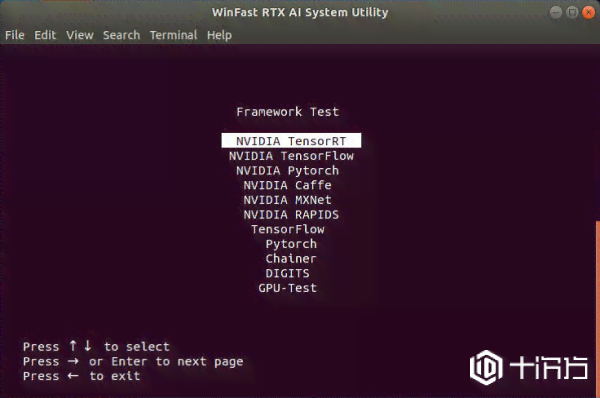600x398 pixels.
Task: Select NVIDIA TensorFlow in the list
Action: click(x=291, y=156)
